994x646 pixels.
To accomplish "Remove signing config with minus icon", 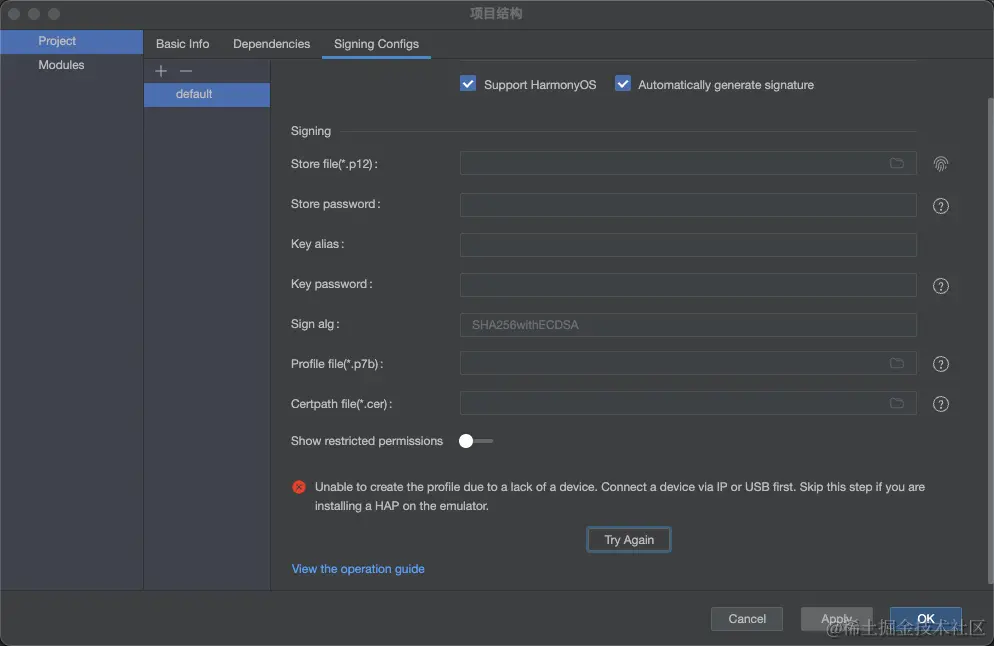I will pos(186,71).
